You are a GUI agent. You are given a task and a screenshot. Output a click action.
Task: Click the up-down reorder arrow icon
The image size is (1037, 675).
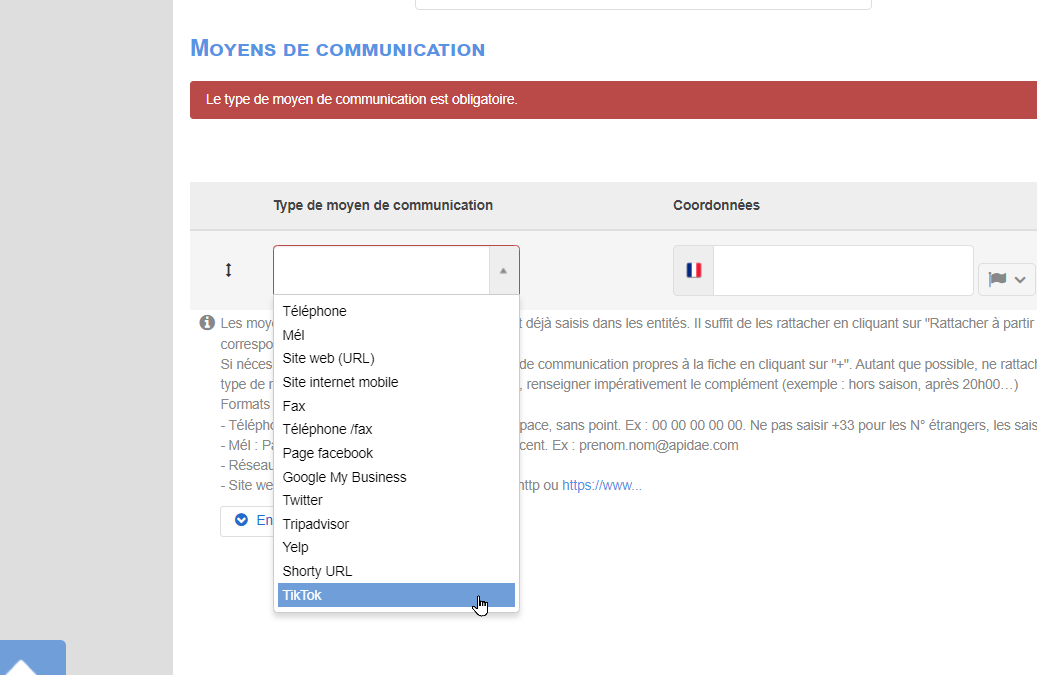tap(228, 270)
